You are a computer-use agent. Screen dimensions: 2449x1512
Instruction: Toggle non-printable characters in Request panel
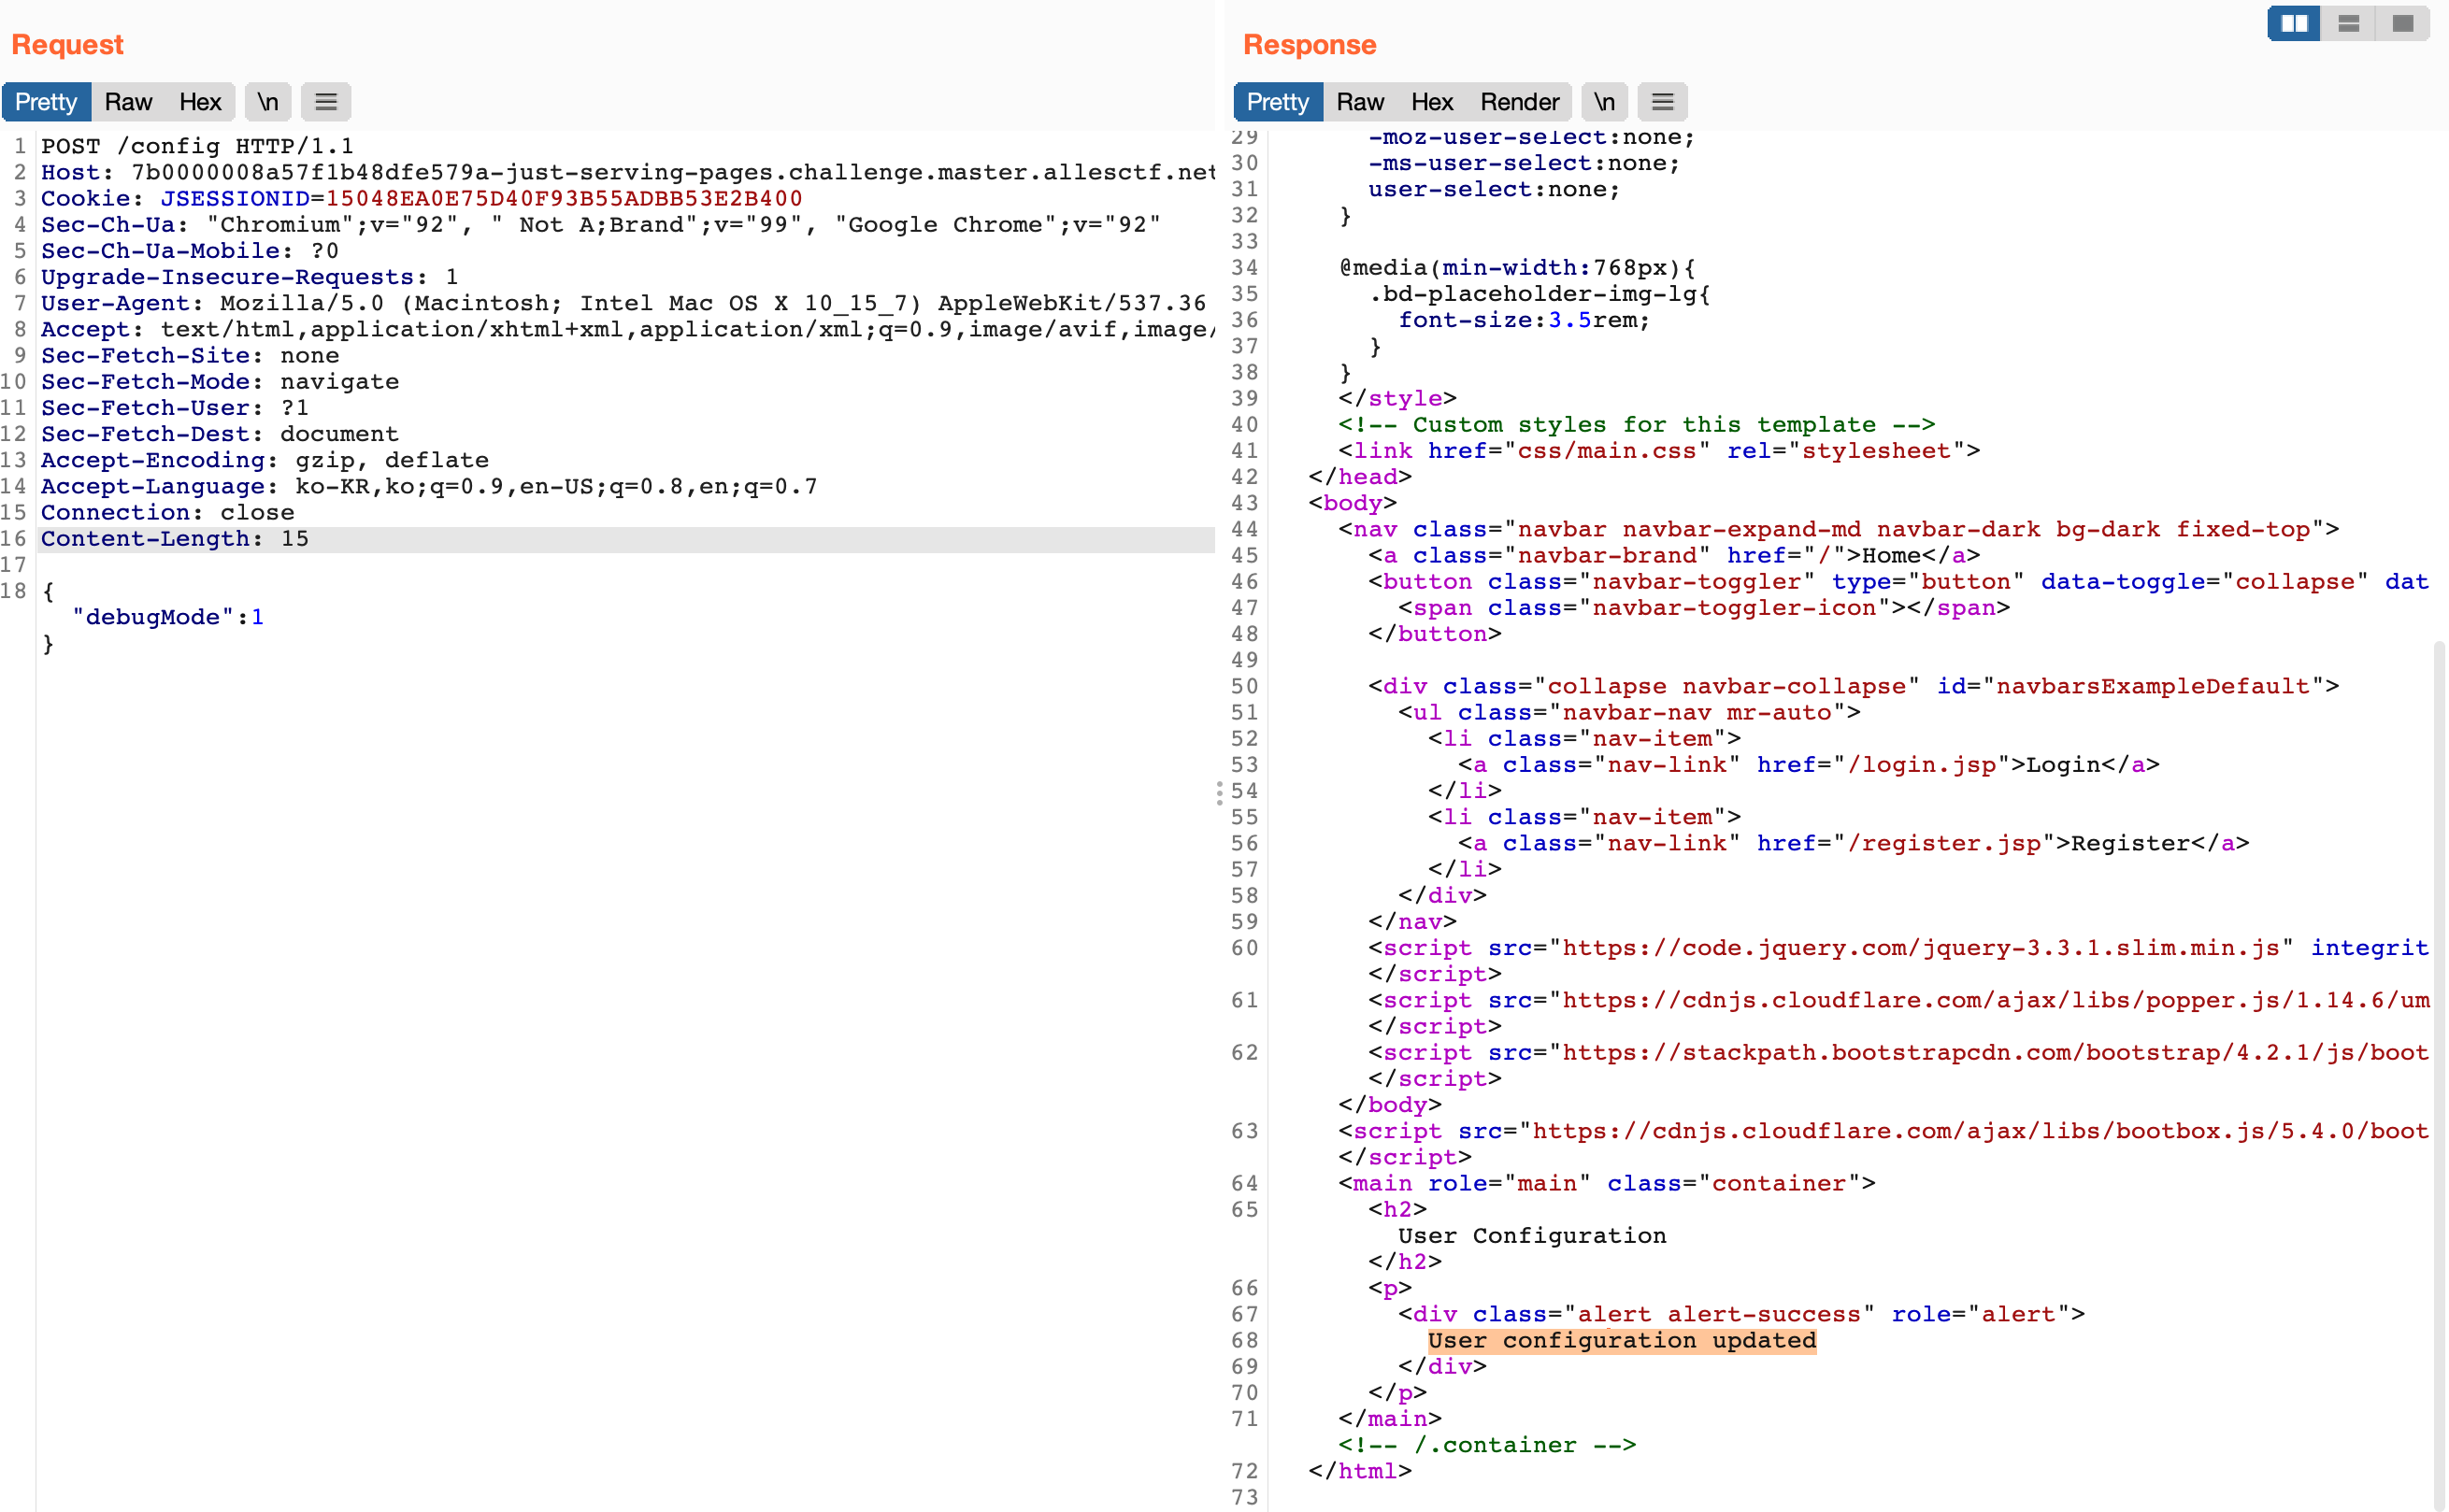pyautogui.click(x=268, y=102)
